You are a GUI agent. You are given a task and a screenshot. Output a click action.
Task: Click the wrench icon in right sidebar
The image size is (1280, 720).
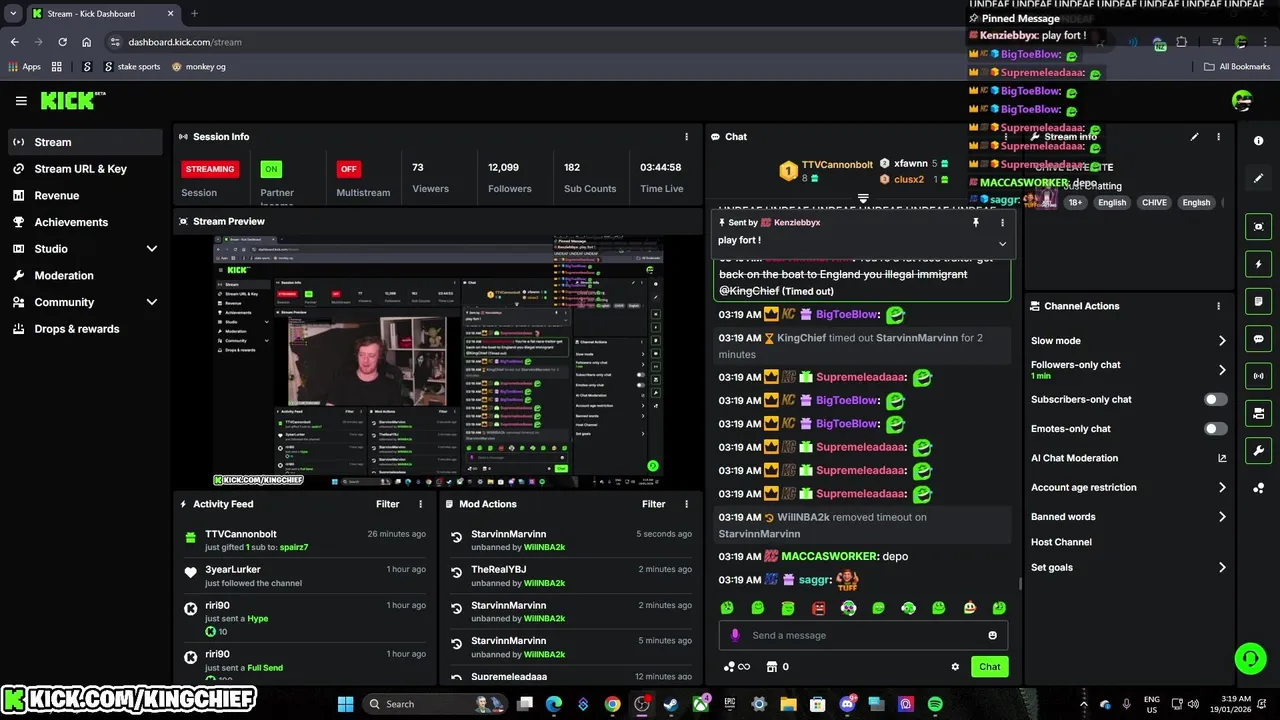pos(1259,451)
